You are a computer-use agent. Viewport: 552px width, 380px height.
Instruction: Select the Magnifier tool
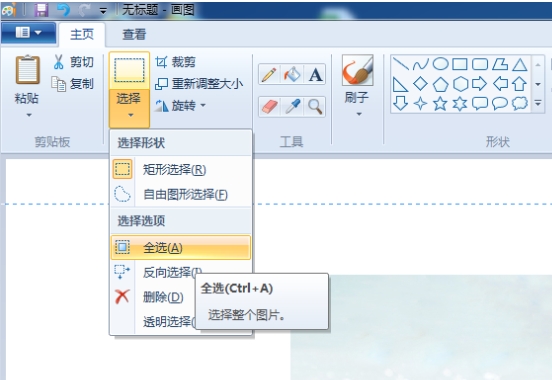point(315,106)
